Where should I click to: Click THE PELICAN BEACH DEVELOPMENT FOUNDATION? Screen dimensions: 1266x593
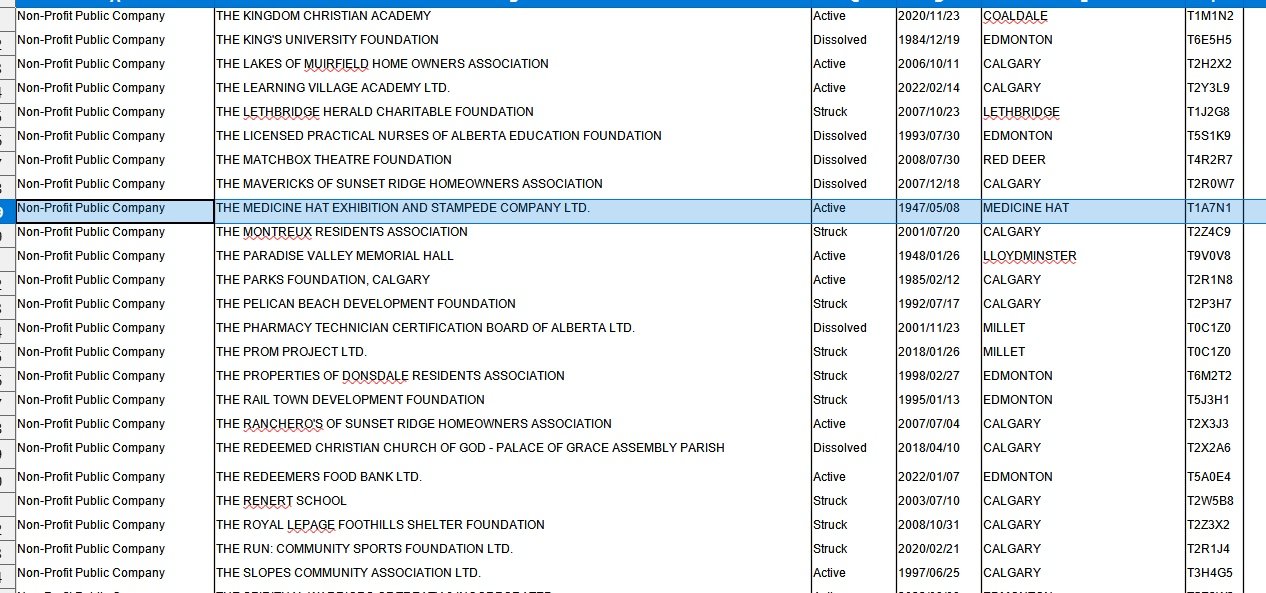click(x=512, y=304)
